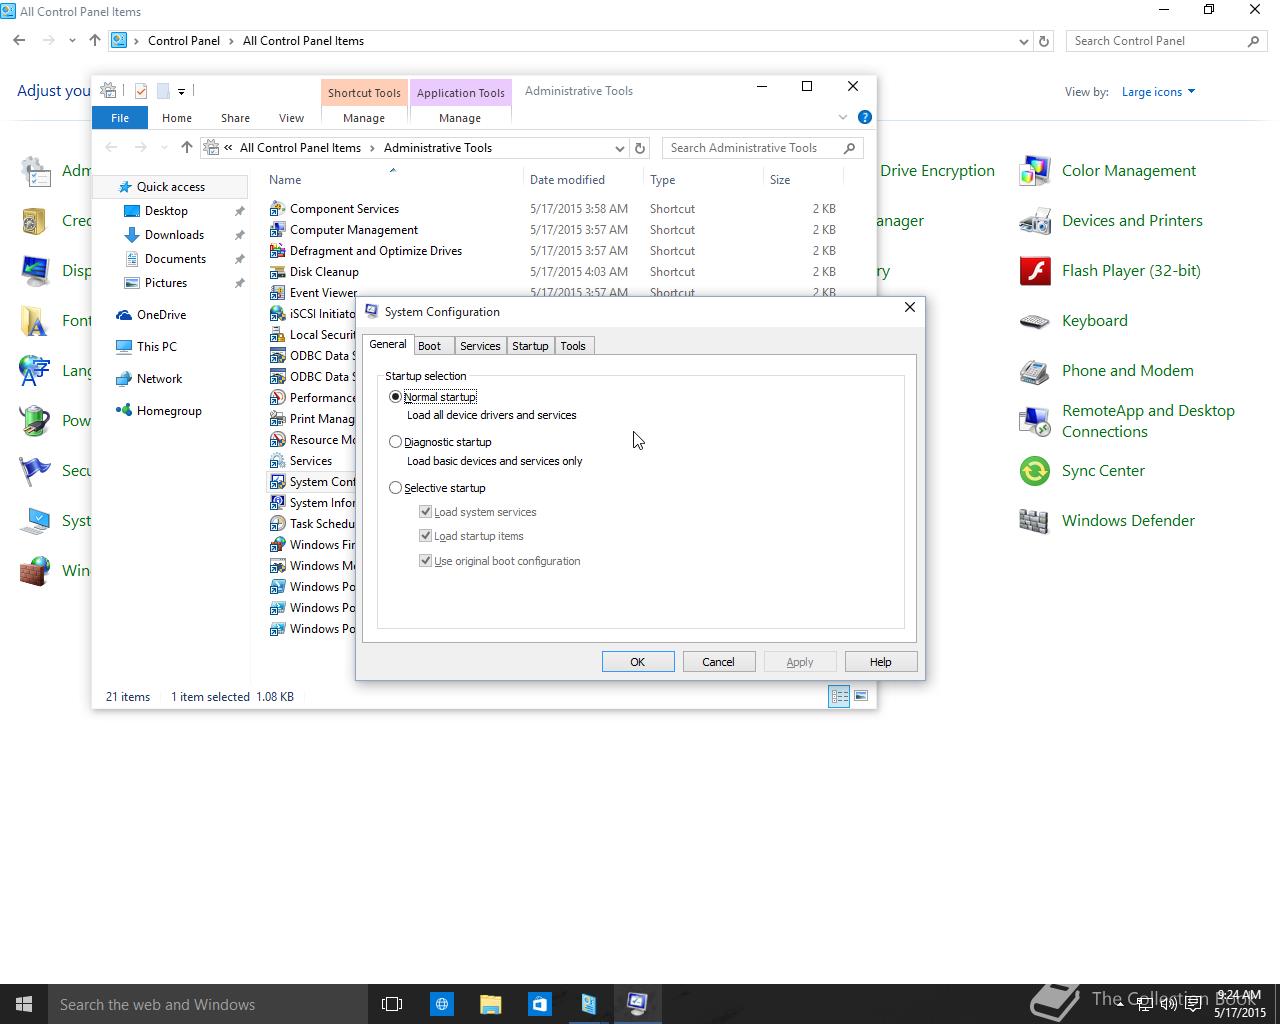Switch to large icons view button

pyautogui.click(x=861, y=696)
